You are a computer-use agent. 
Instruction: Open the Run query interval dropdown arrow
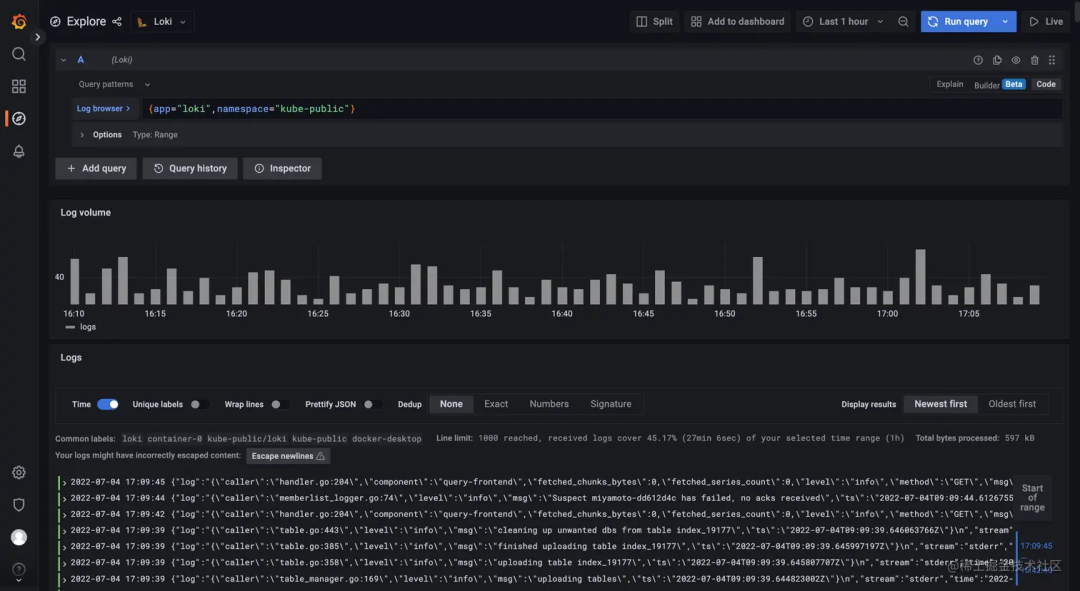pos(1006,21)
